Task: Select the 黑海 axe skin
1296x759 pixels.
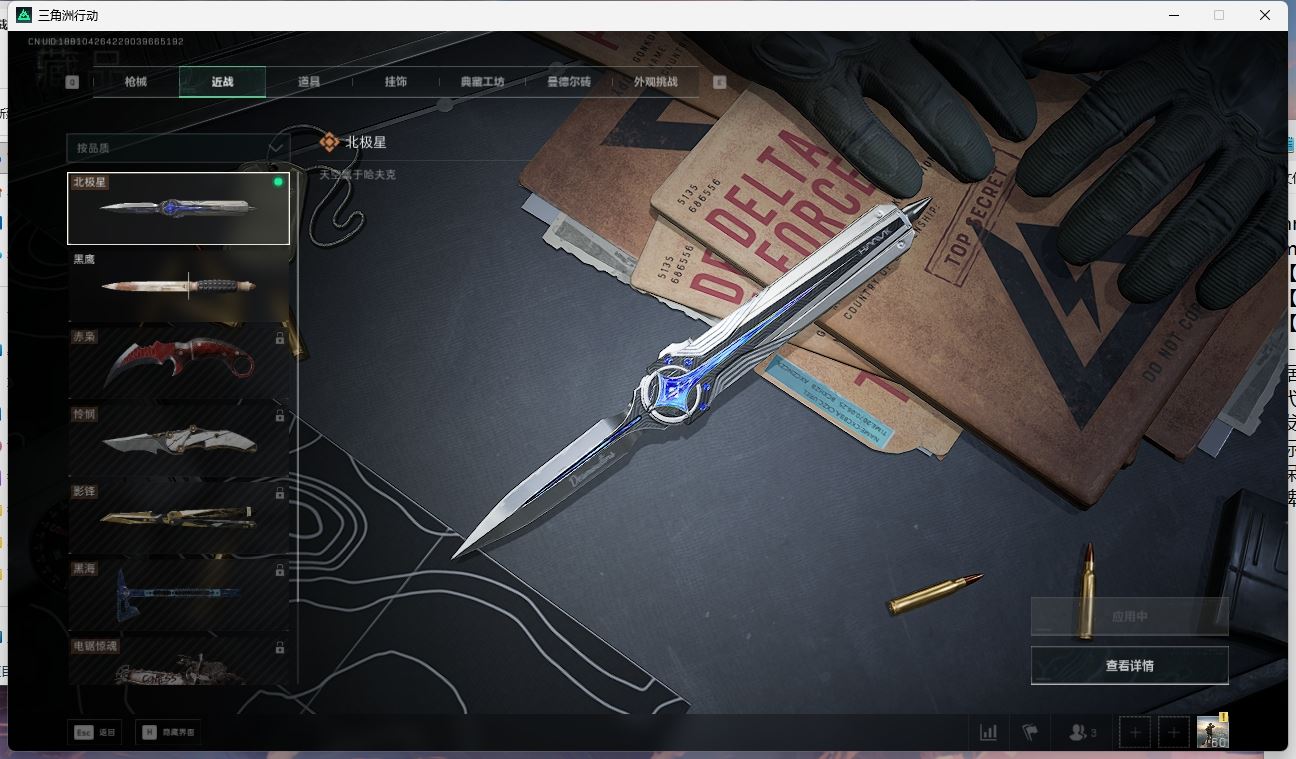Action: pyautogui.click(x=178, y=593)
